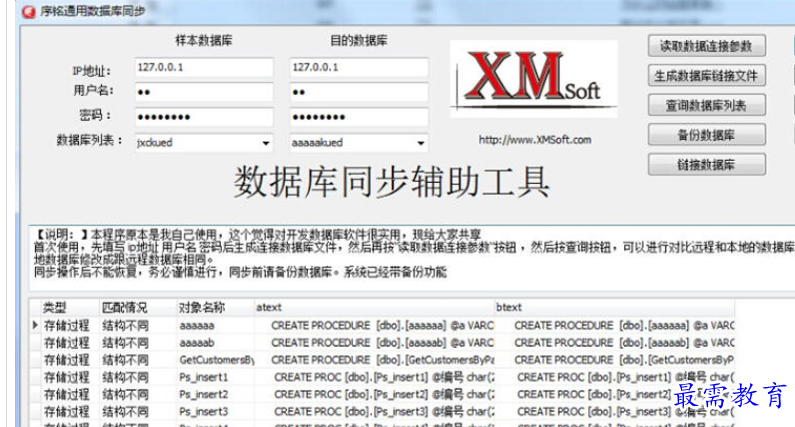795x427 pixels.
Task: Focus the sample database username field
Action: (x=204, y=92)
